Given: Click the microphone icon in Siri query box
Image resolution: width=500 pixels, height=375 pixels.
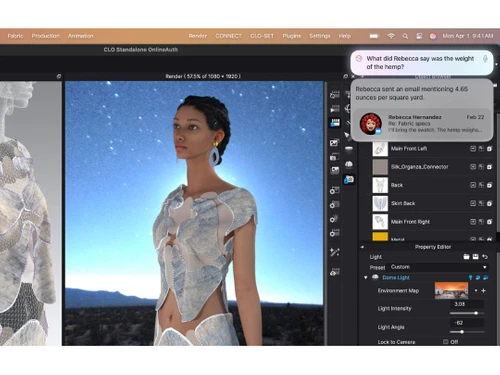Looking at the screenshot, I should pyautogui.click(x=485, y=59).
